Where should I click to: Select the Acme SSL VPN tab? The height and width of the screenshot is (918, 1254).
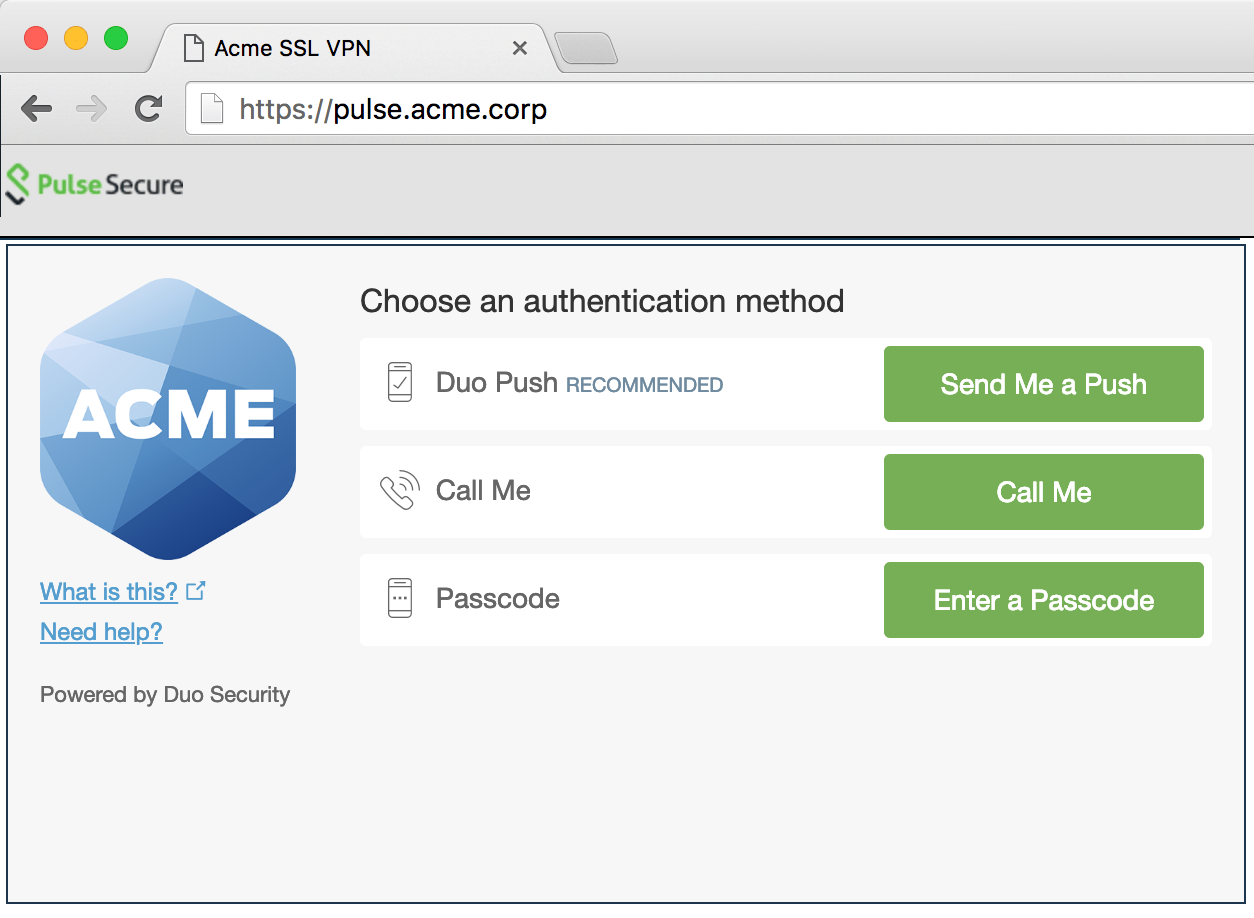click(x=350, y=48)
